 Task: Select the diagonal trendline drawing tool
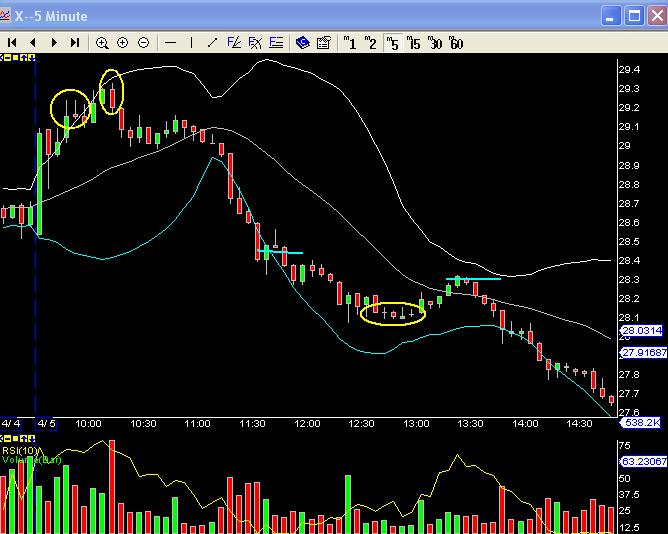click(212, 43)
